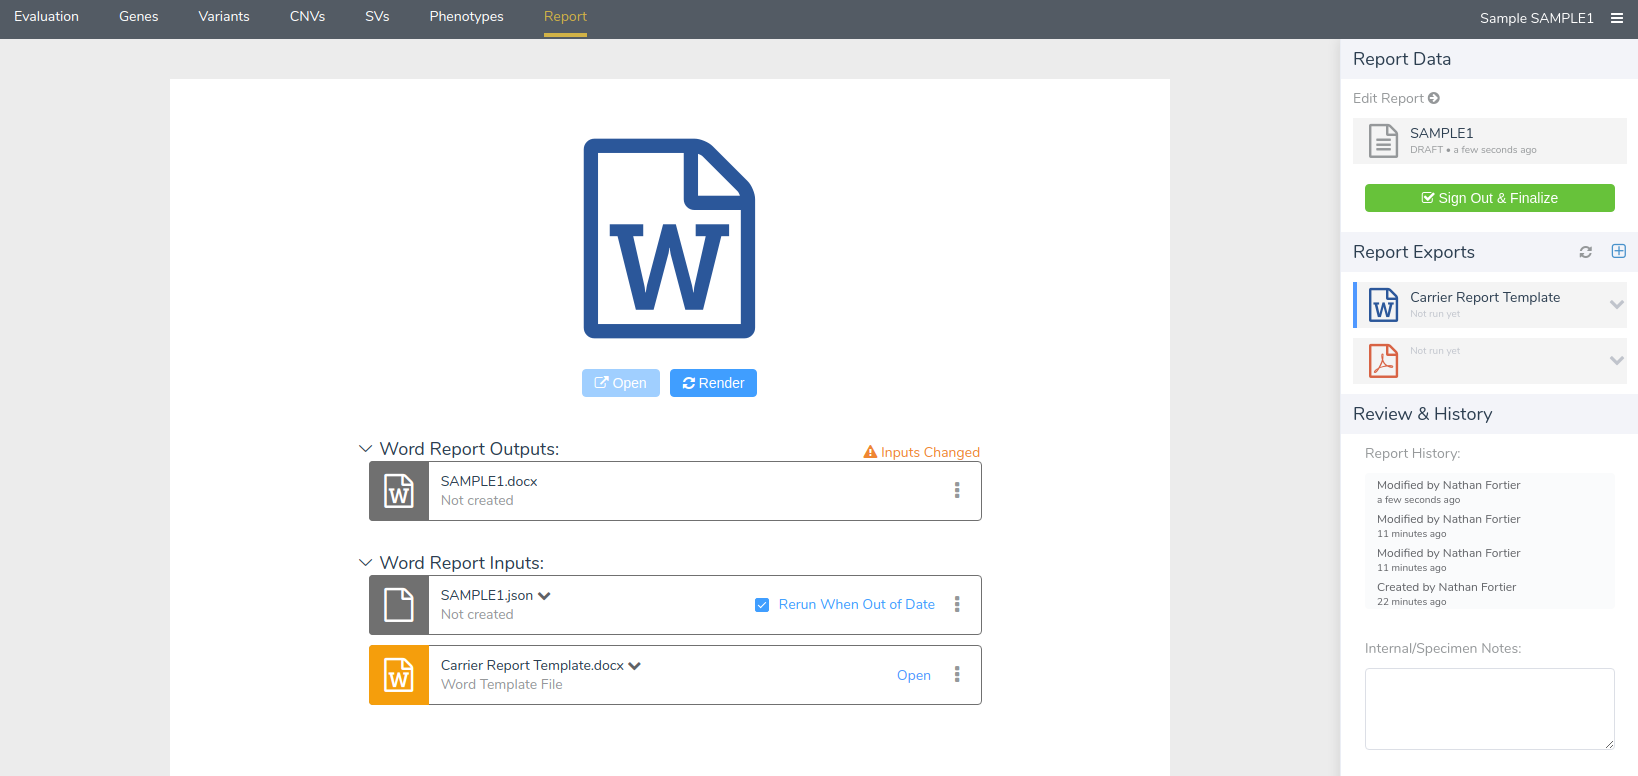The image size is (1638, 776).
Task: Click the large Word document icon
Action: (x=669, y=239)
